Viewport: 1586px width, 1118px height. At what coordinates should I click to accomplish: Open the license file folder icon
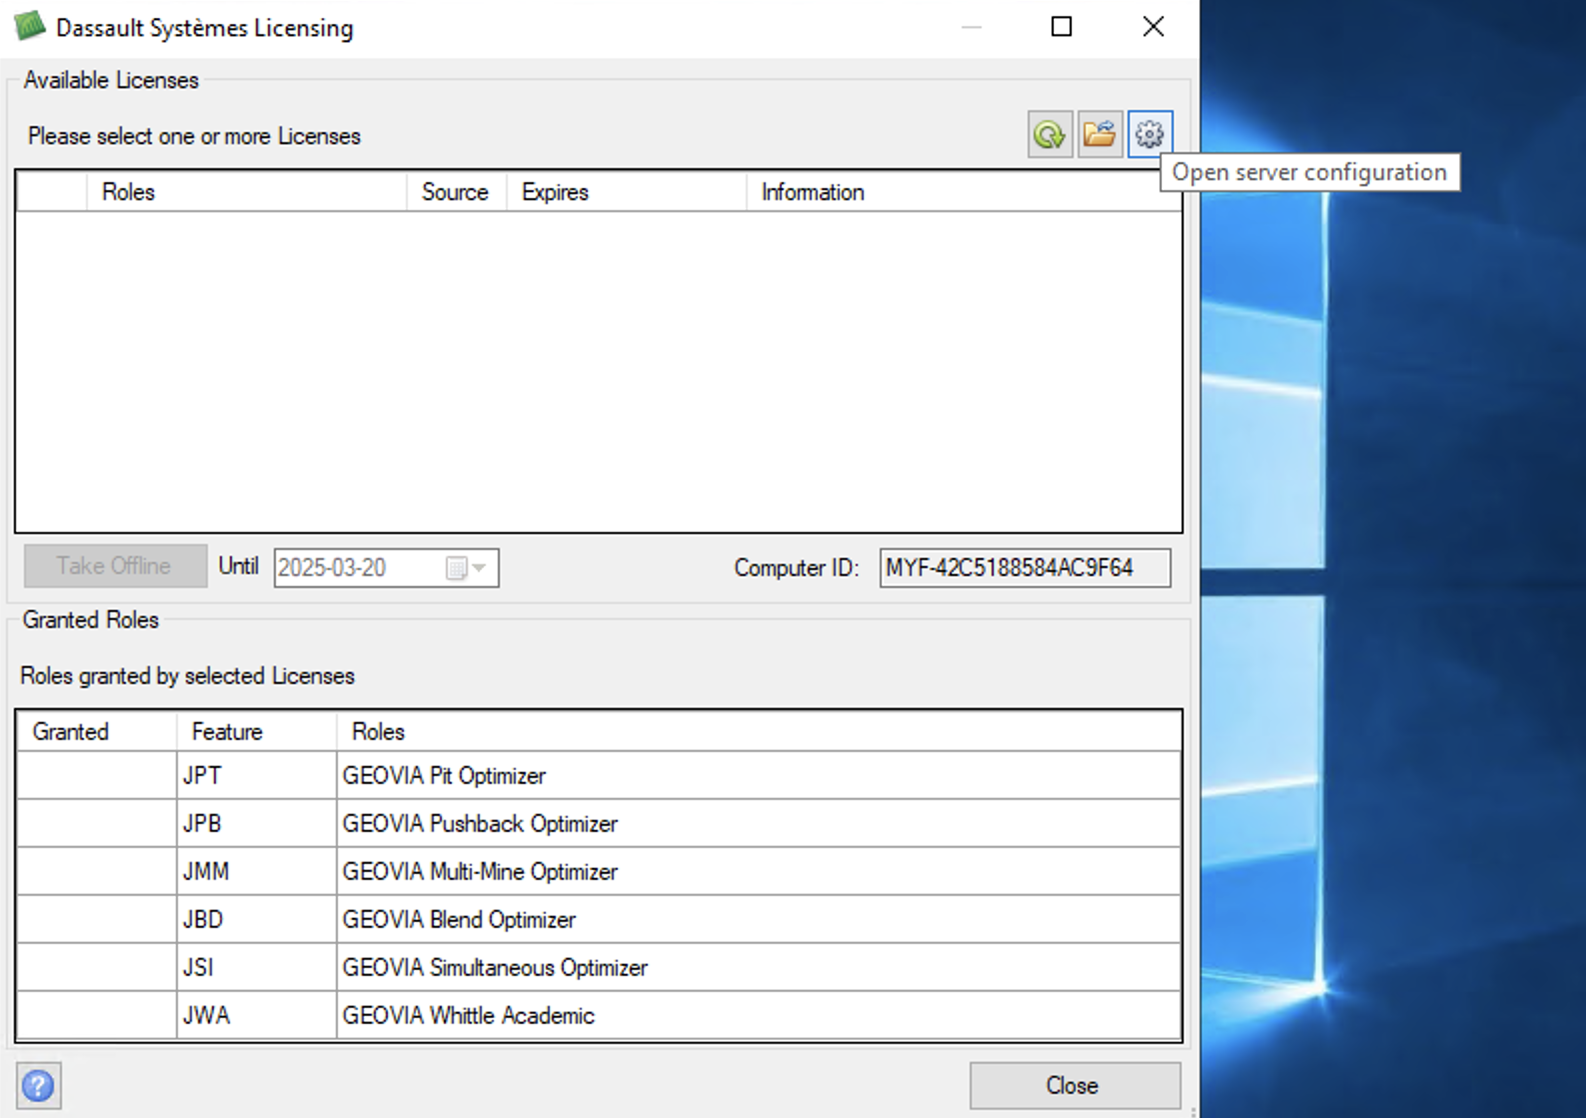click(x=1099, y=134)
